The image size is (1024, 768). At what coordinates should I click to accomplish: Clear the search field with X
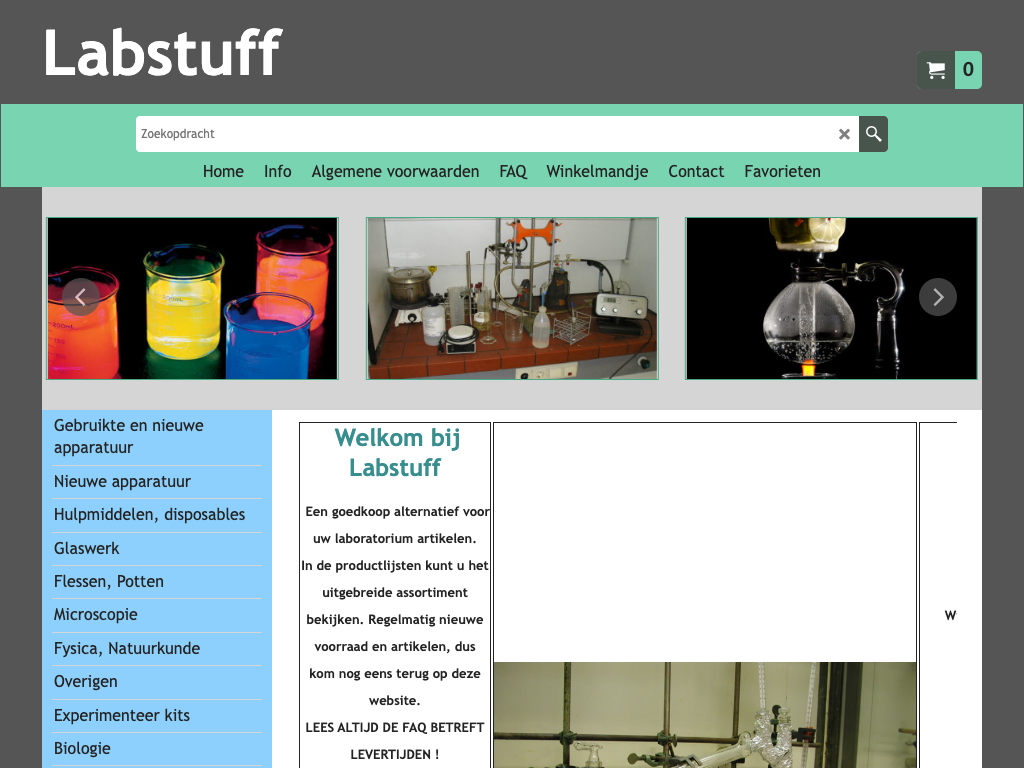(x=844, y=134)
